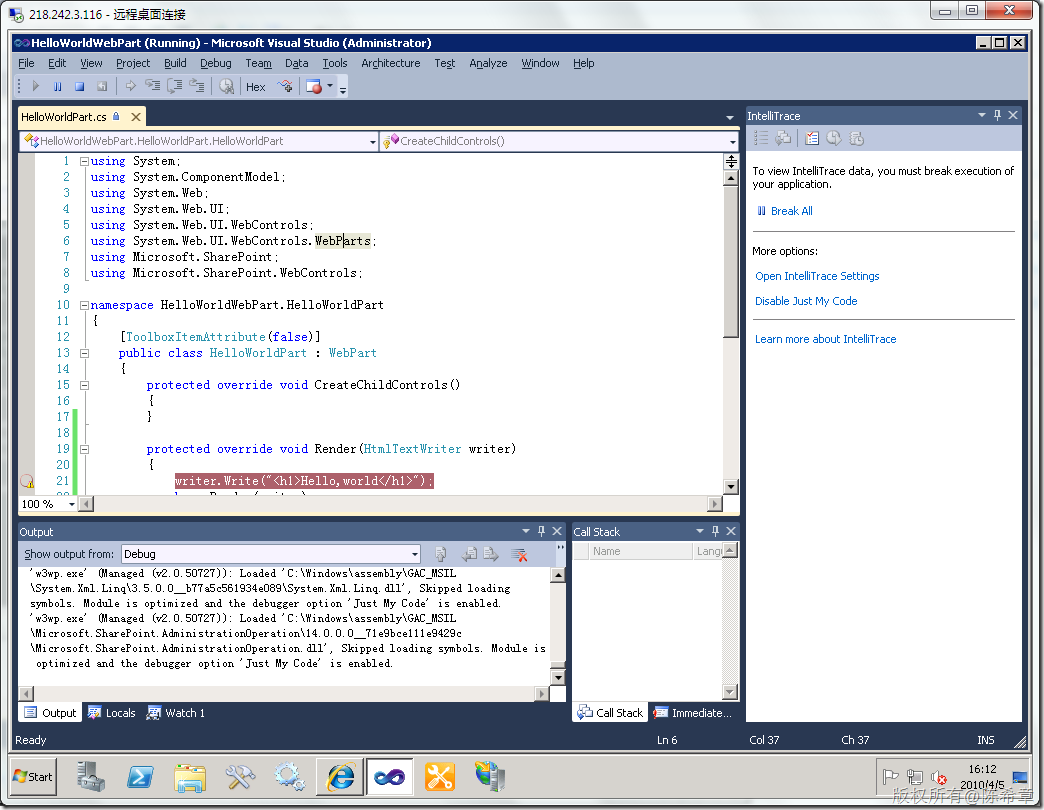Click the Show Next Statement arrow icon

(130, 86)
